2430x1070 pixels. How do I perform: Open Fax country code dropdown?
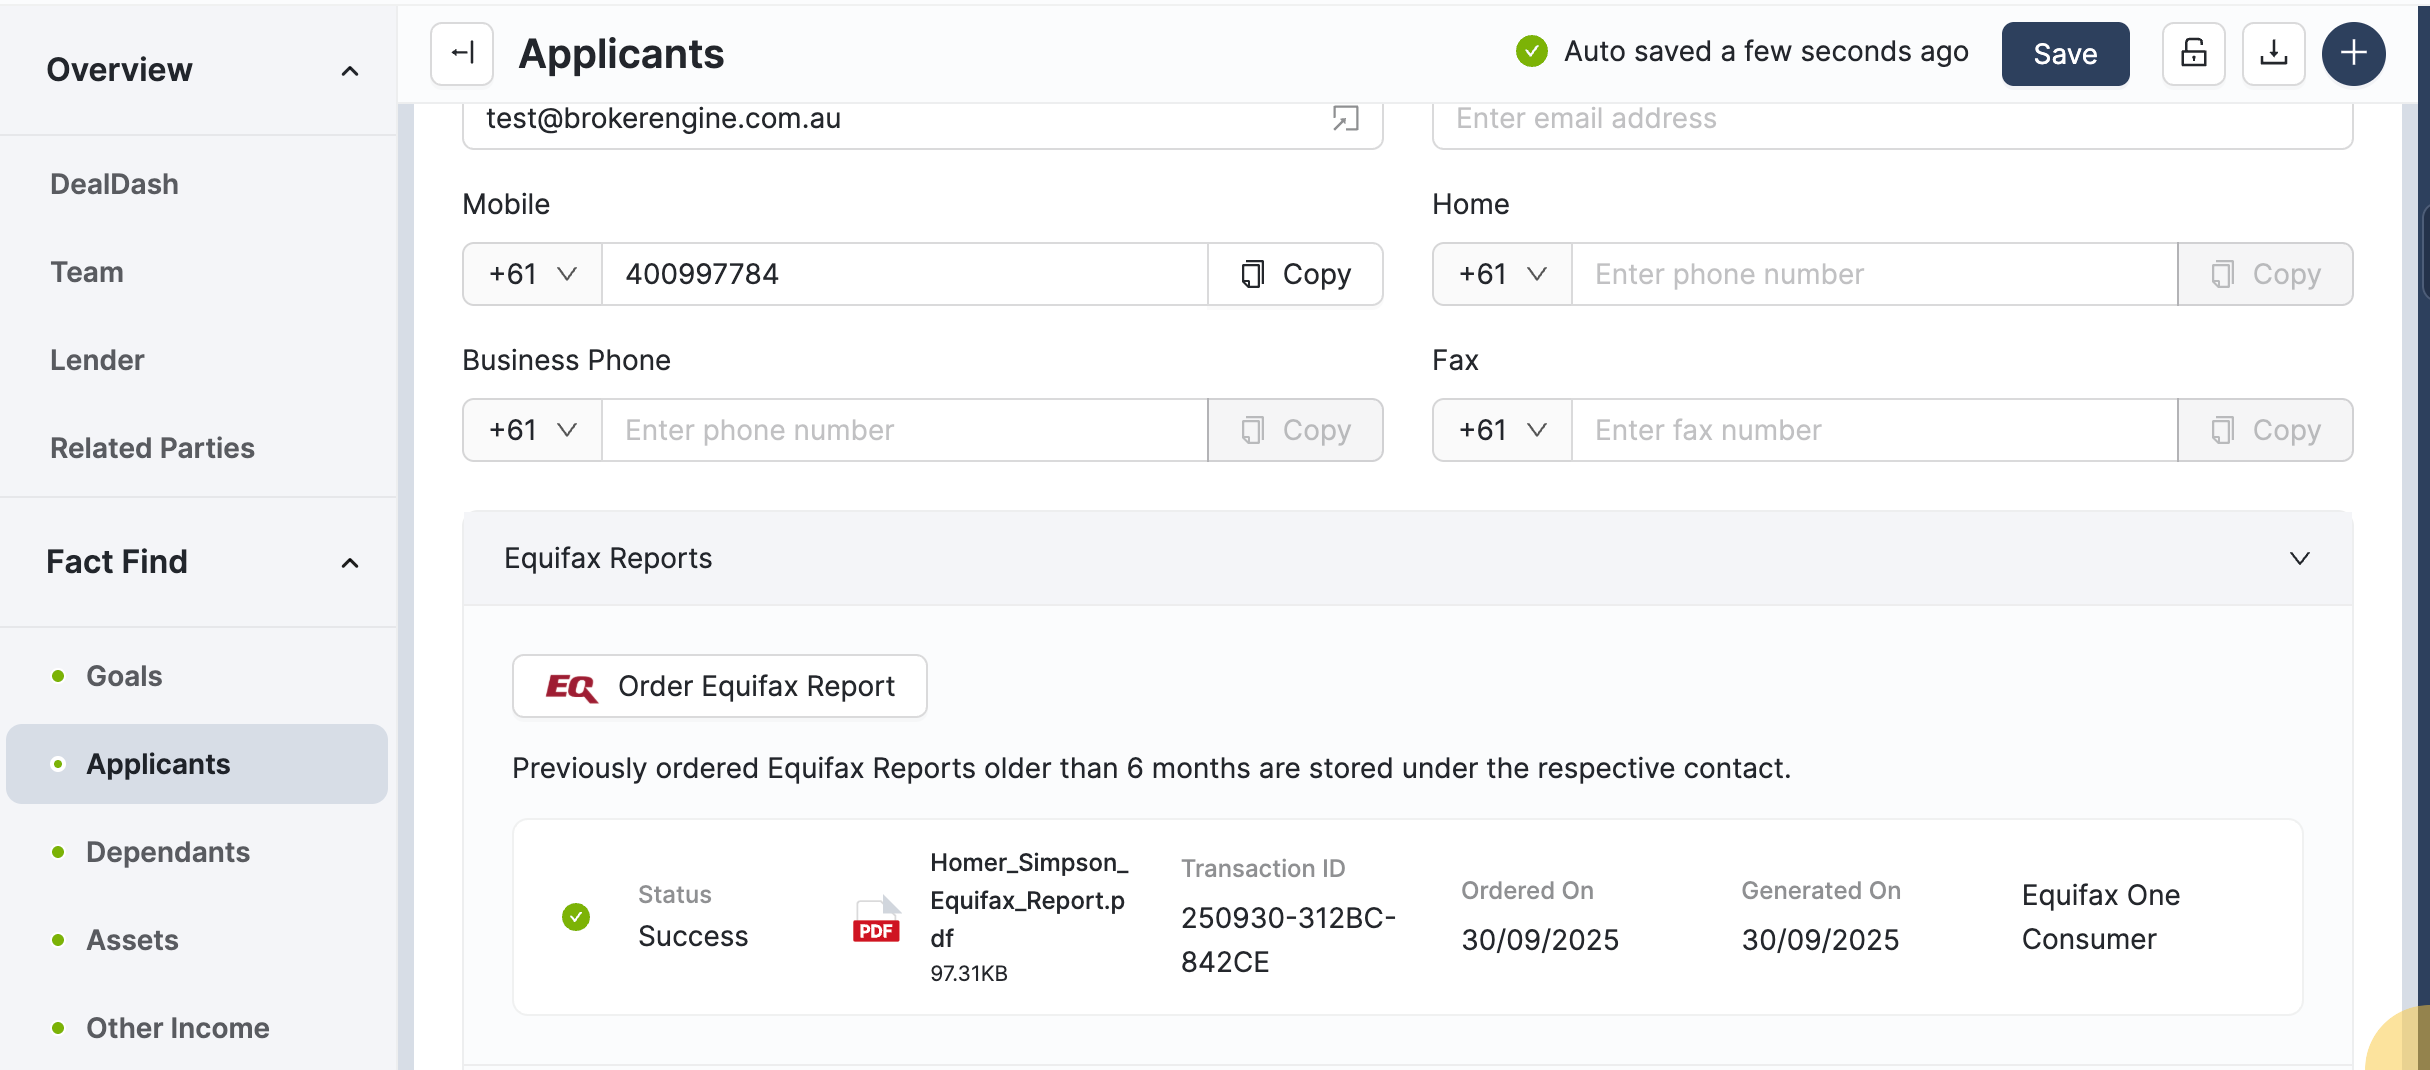pyautogui.click(x=1502, y=430)
